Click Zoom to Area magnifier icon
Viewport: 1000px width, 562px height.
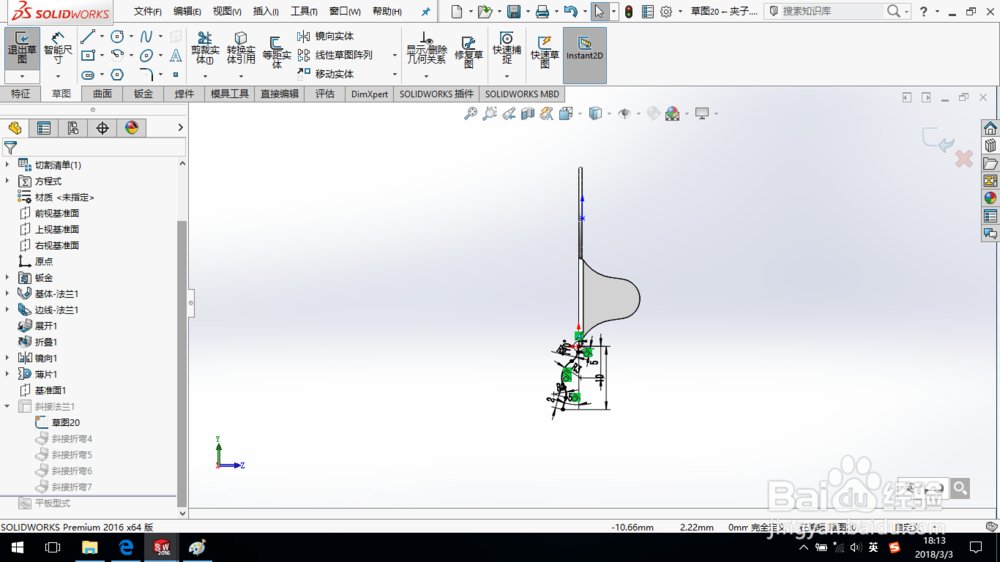[x=489, y=114]
